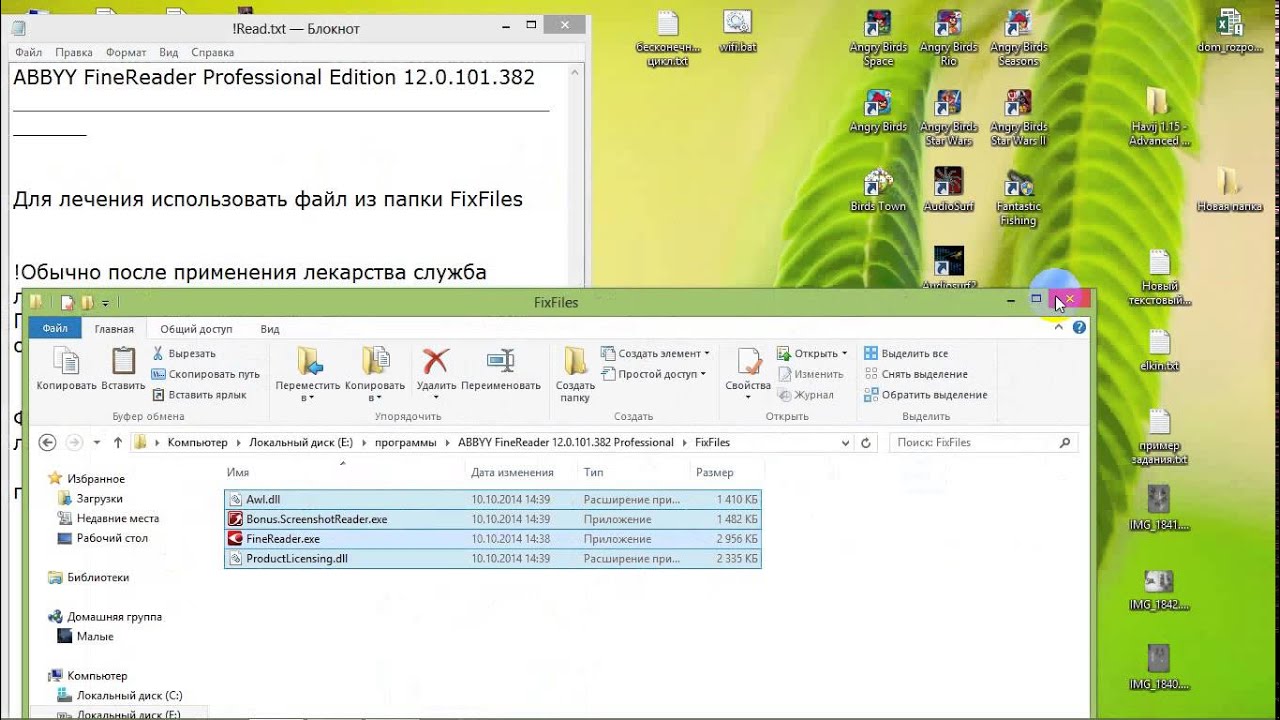Open the Open (Открыть) dropdown arrow

pyautogui.click(x=844, y=354)
